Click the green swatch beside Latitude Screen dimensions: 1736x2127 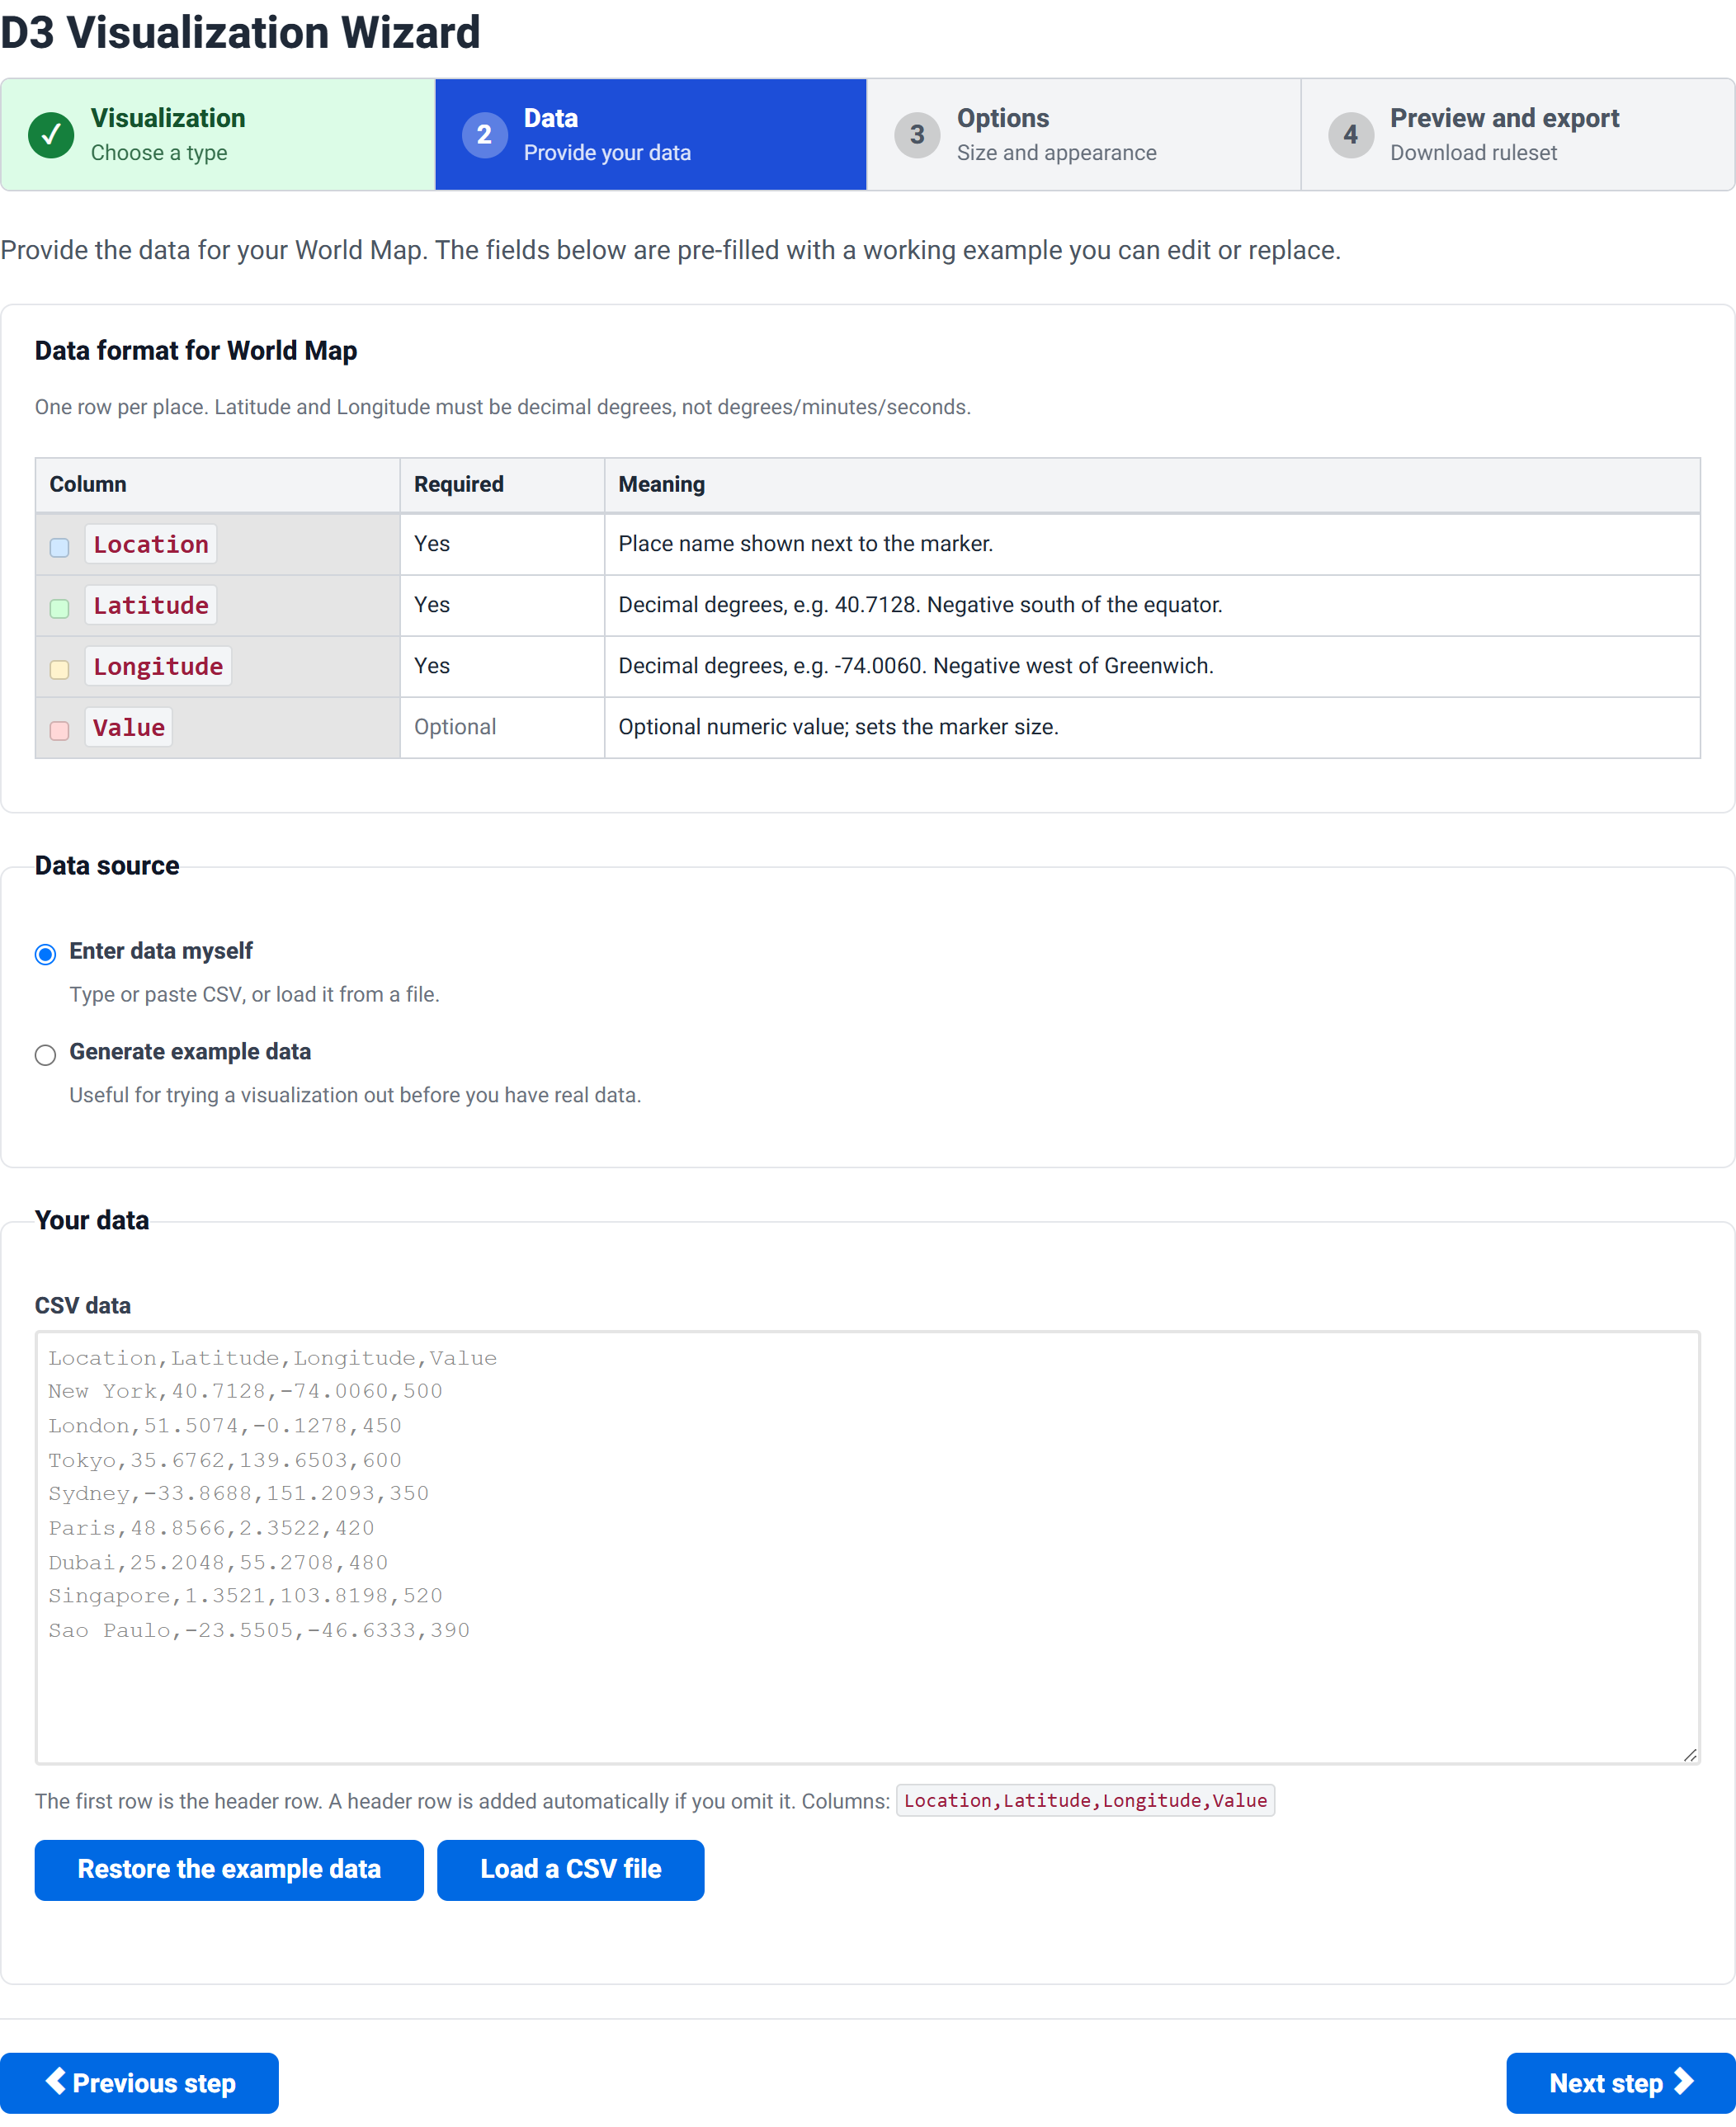(x=60, y=608)
